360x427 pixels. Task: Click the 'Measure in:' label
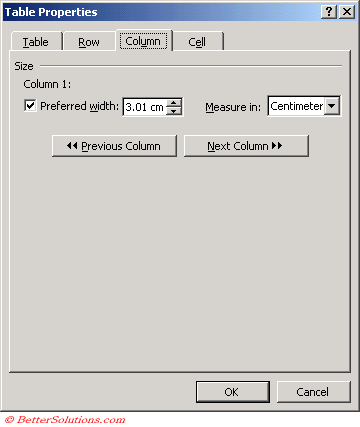[233, 107]
